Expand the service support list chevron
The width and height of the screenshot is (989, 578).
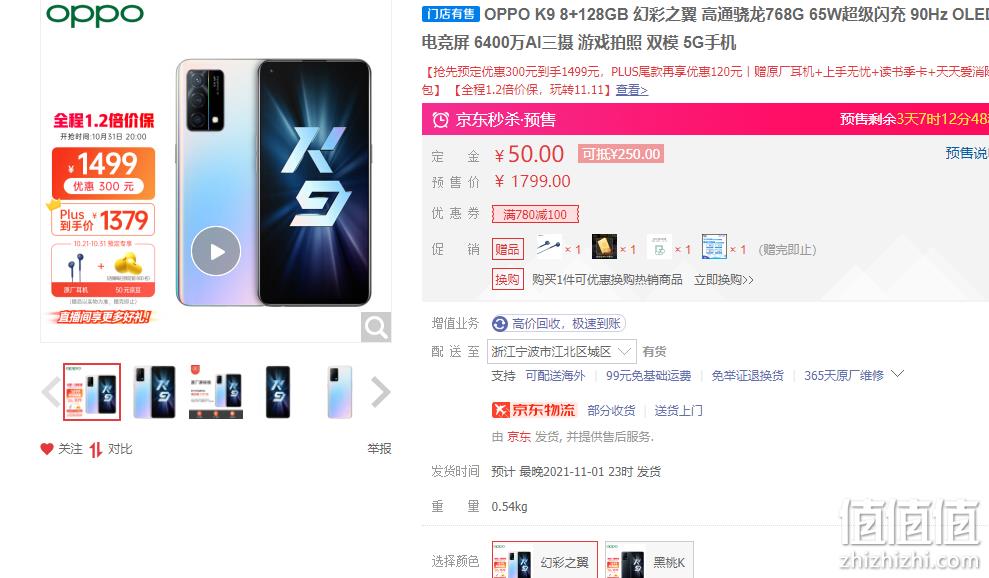coord(898,374)
